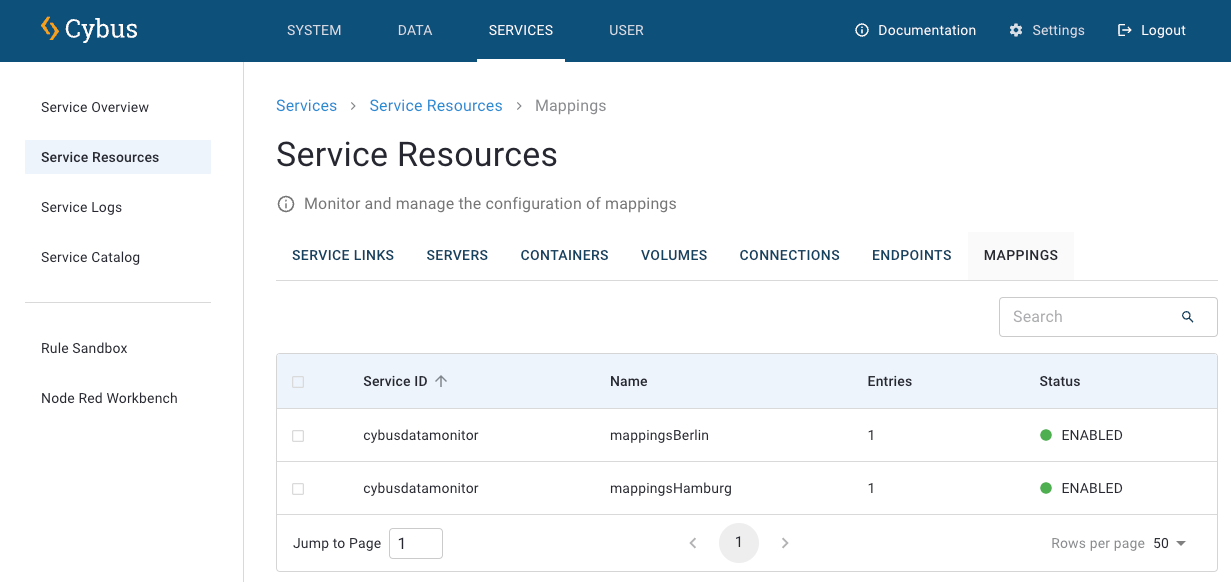Click the Services breadcrumb link

306,106
